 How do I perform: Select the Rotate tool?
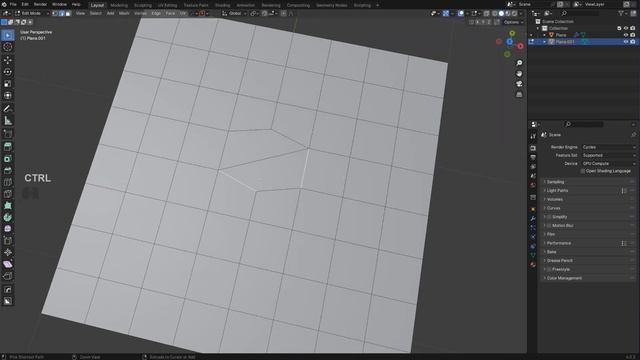pos(8,72)
